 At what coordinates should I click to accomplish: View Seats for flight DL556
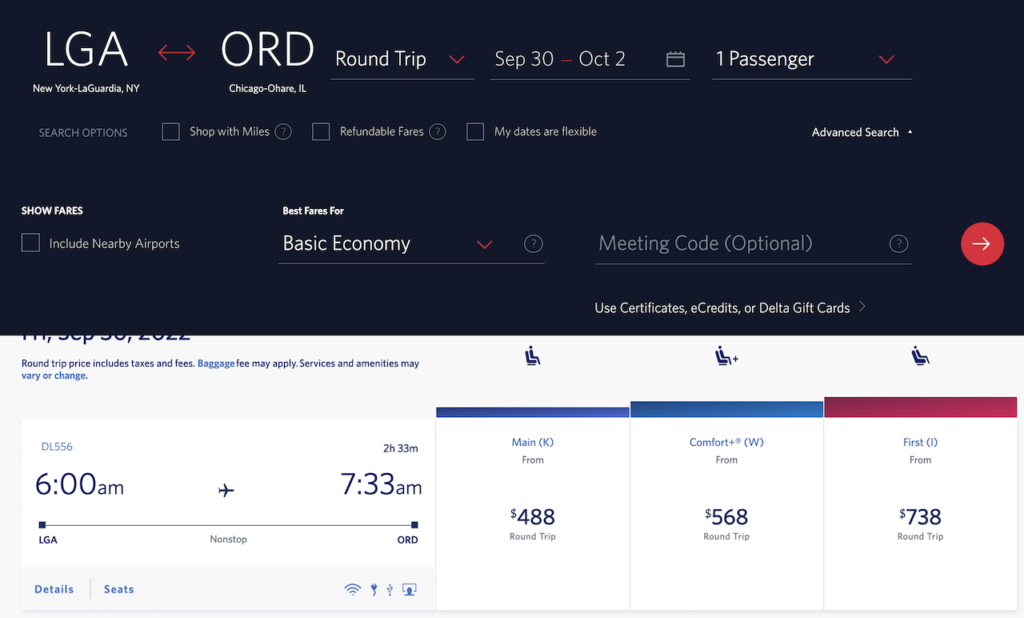(x=119, y=589)
